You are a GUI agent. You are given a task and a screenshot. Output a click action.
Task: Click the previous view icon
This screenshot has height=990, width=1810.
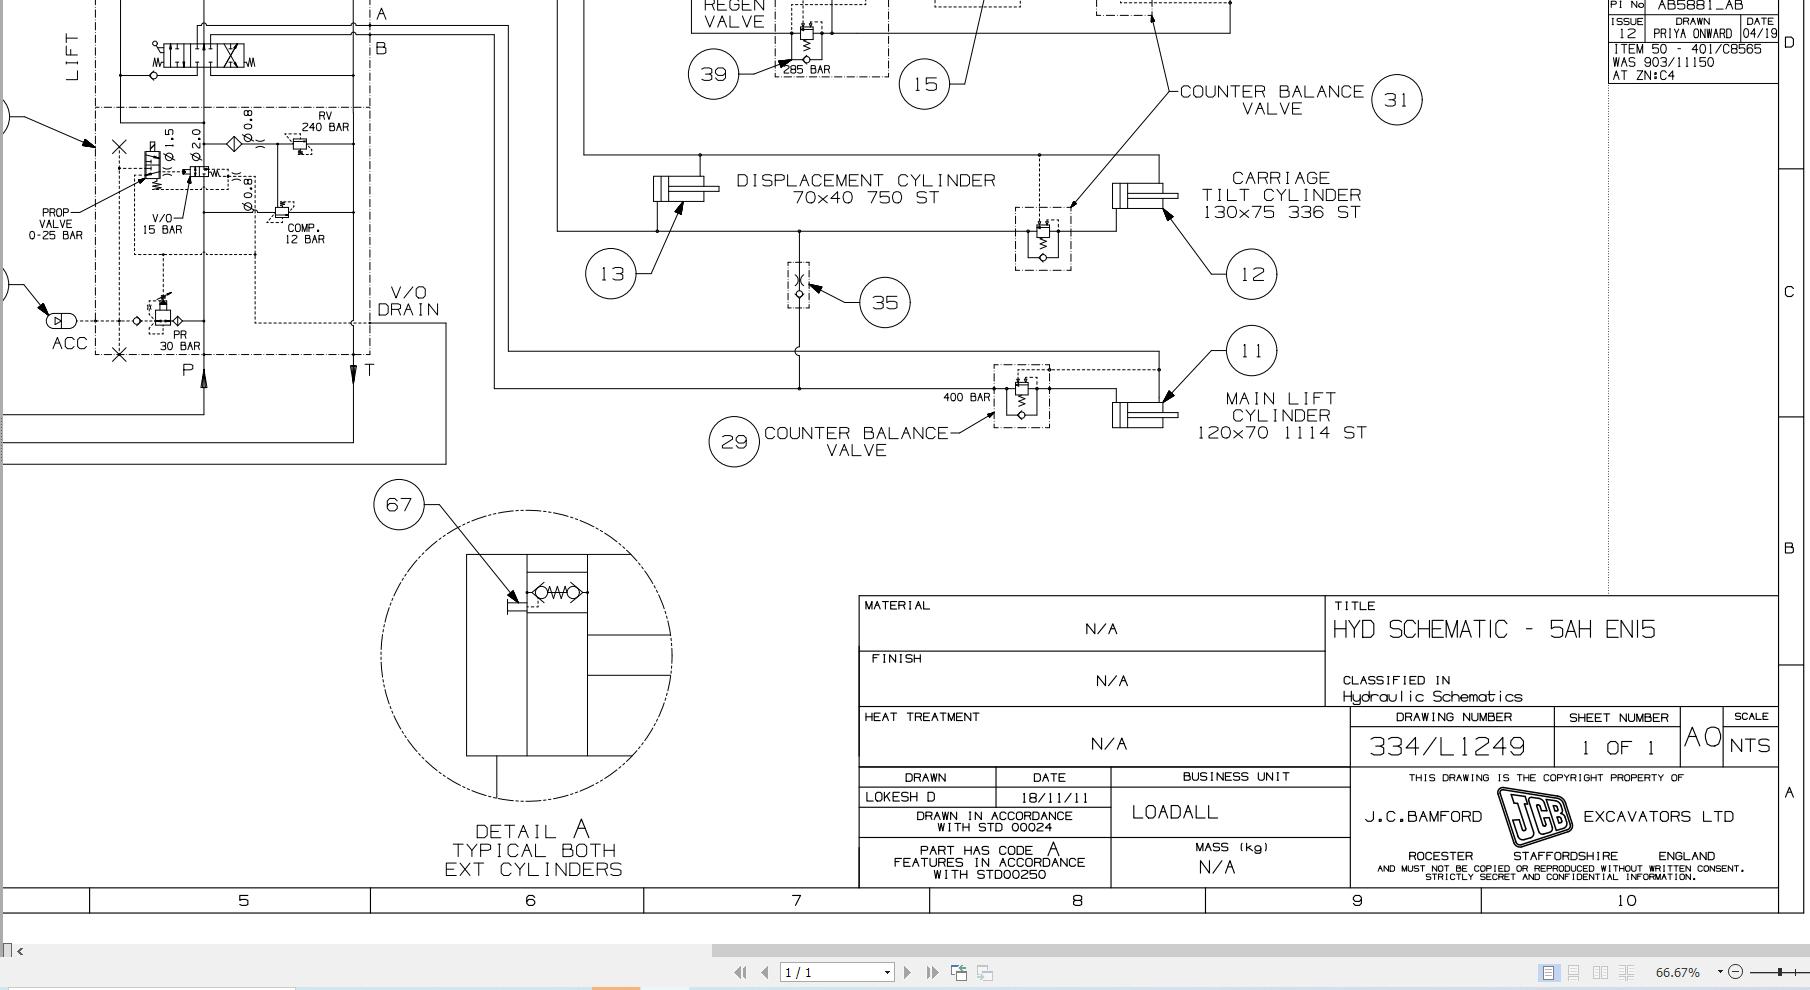pos(959,972)
